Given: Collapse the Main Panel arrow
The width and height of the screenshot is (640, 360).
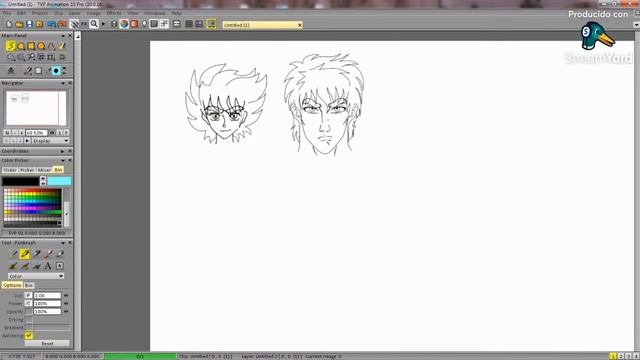Looking at the screenshot, I should (x=63, y=36).
